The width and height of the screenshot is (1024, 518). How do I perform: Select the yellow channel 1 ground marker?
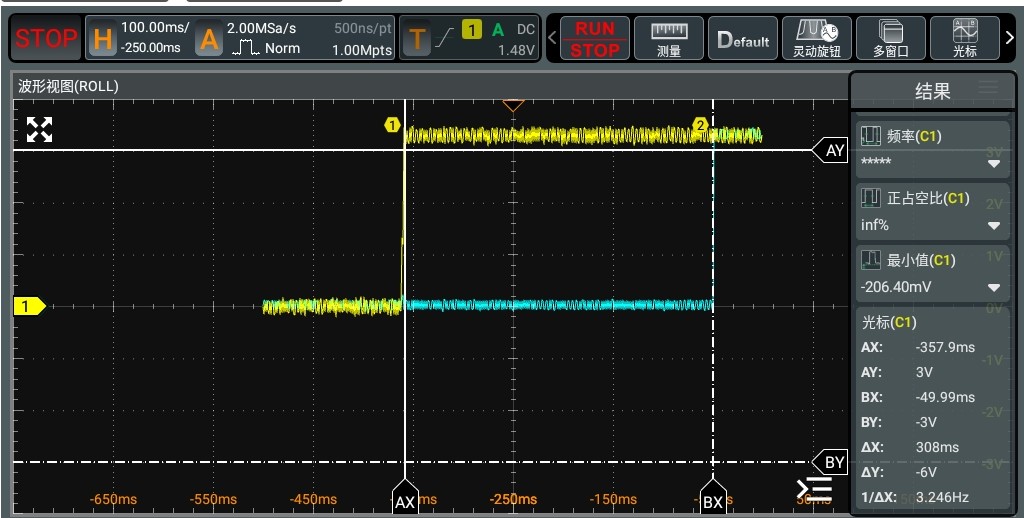[28, 306]
